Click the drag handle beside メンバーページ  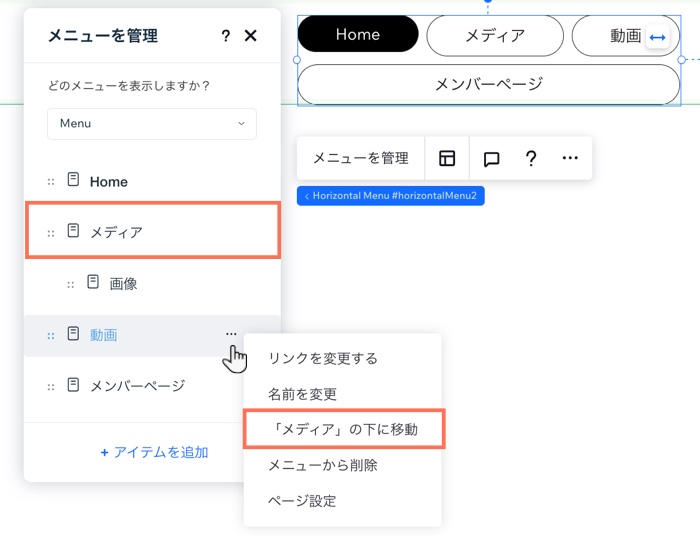51,387
